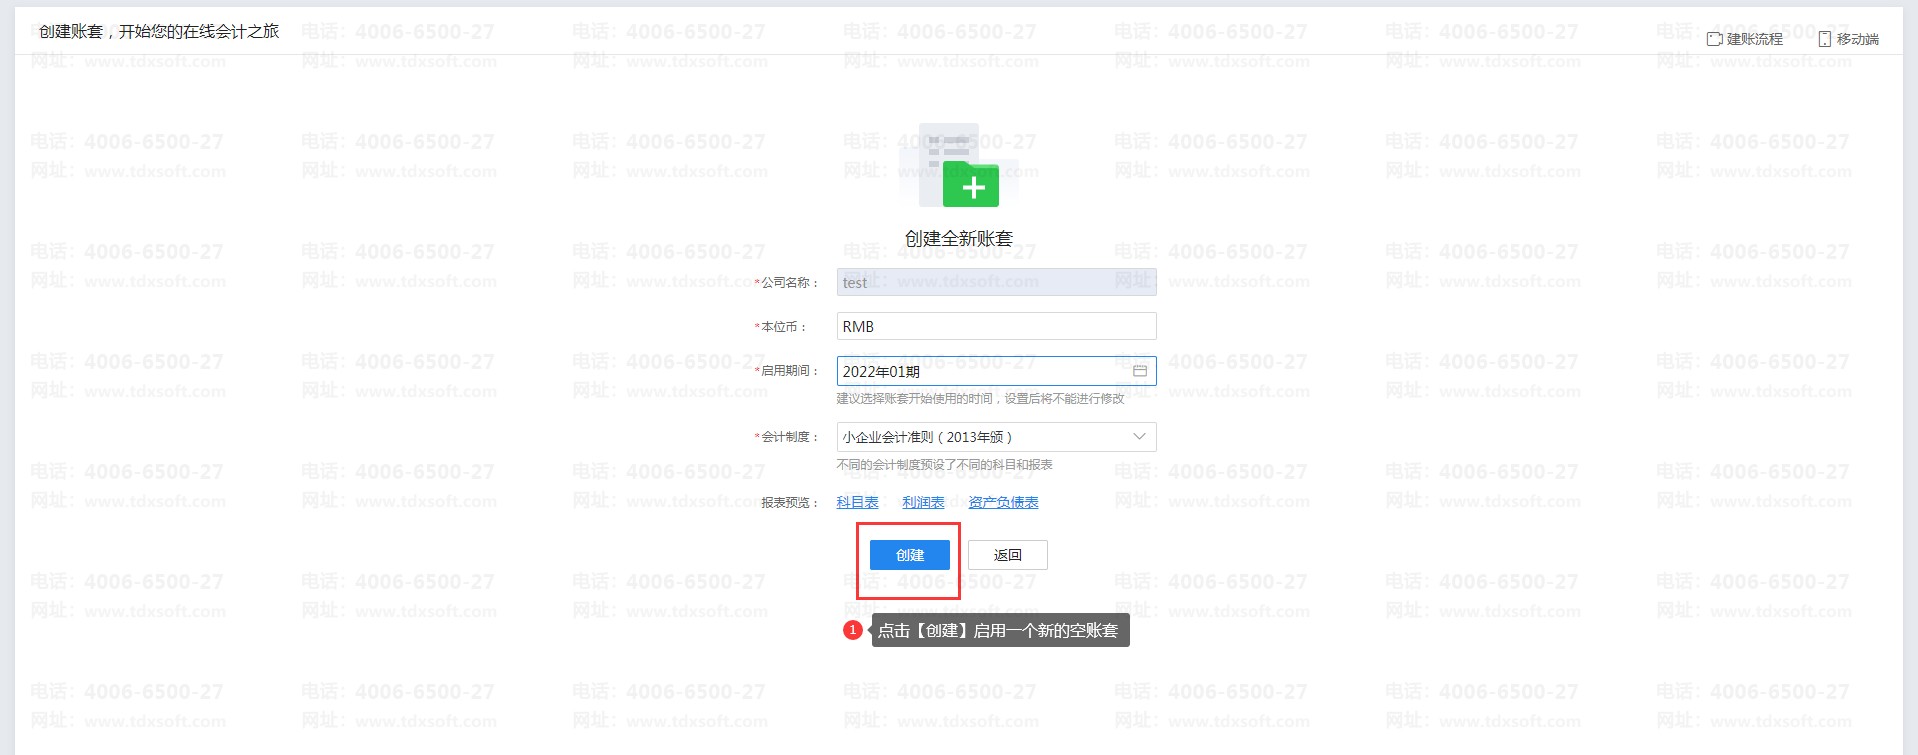This screenshot has width=1918, height=755.
Task: Open the 建账流程 guide icon
Action: click(x=1714, y=39)
